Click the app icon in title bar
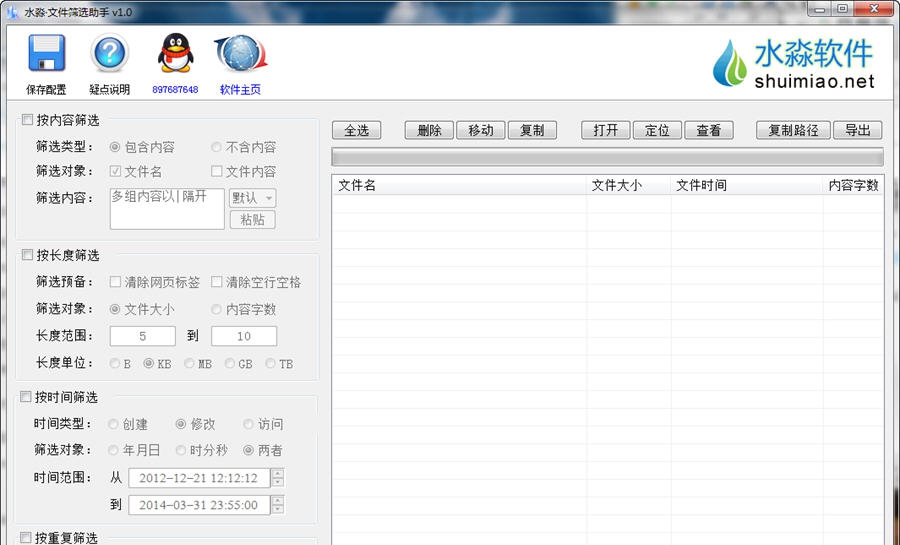This screenshot has height=545, width=900. pos(13,11)
